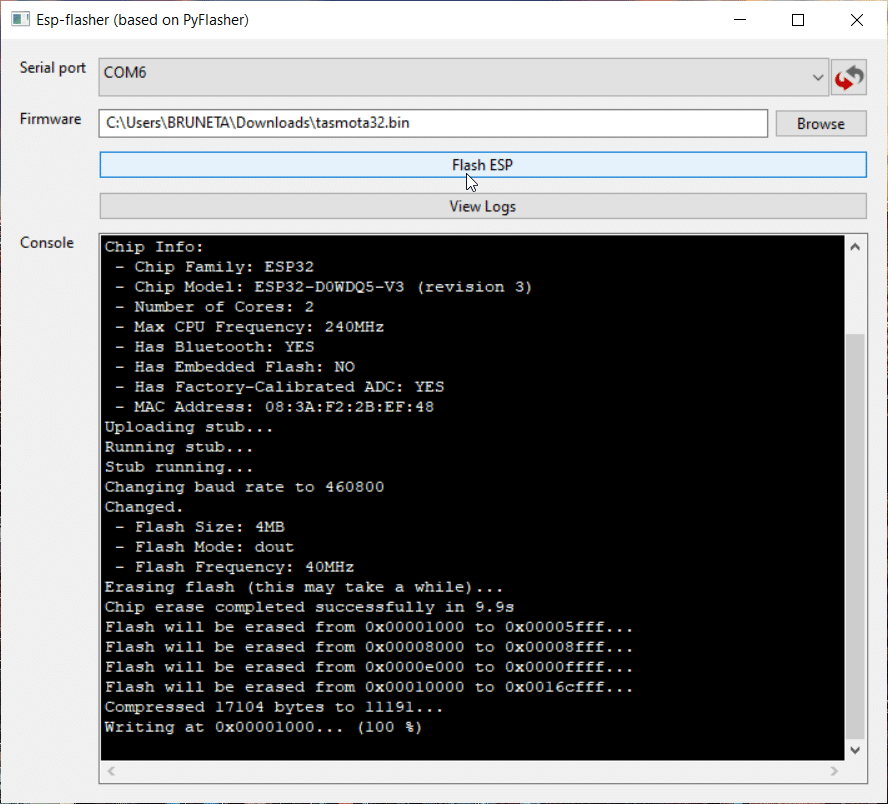Click the Esp-flasher app icon in title bar

coord(20,20)
